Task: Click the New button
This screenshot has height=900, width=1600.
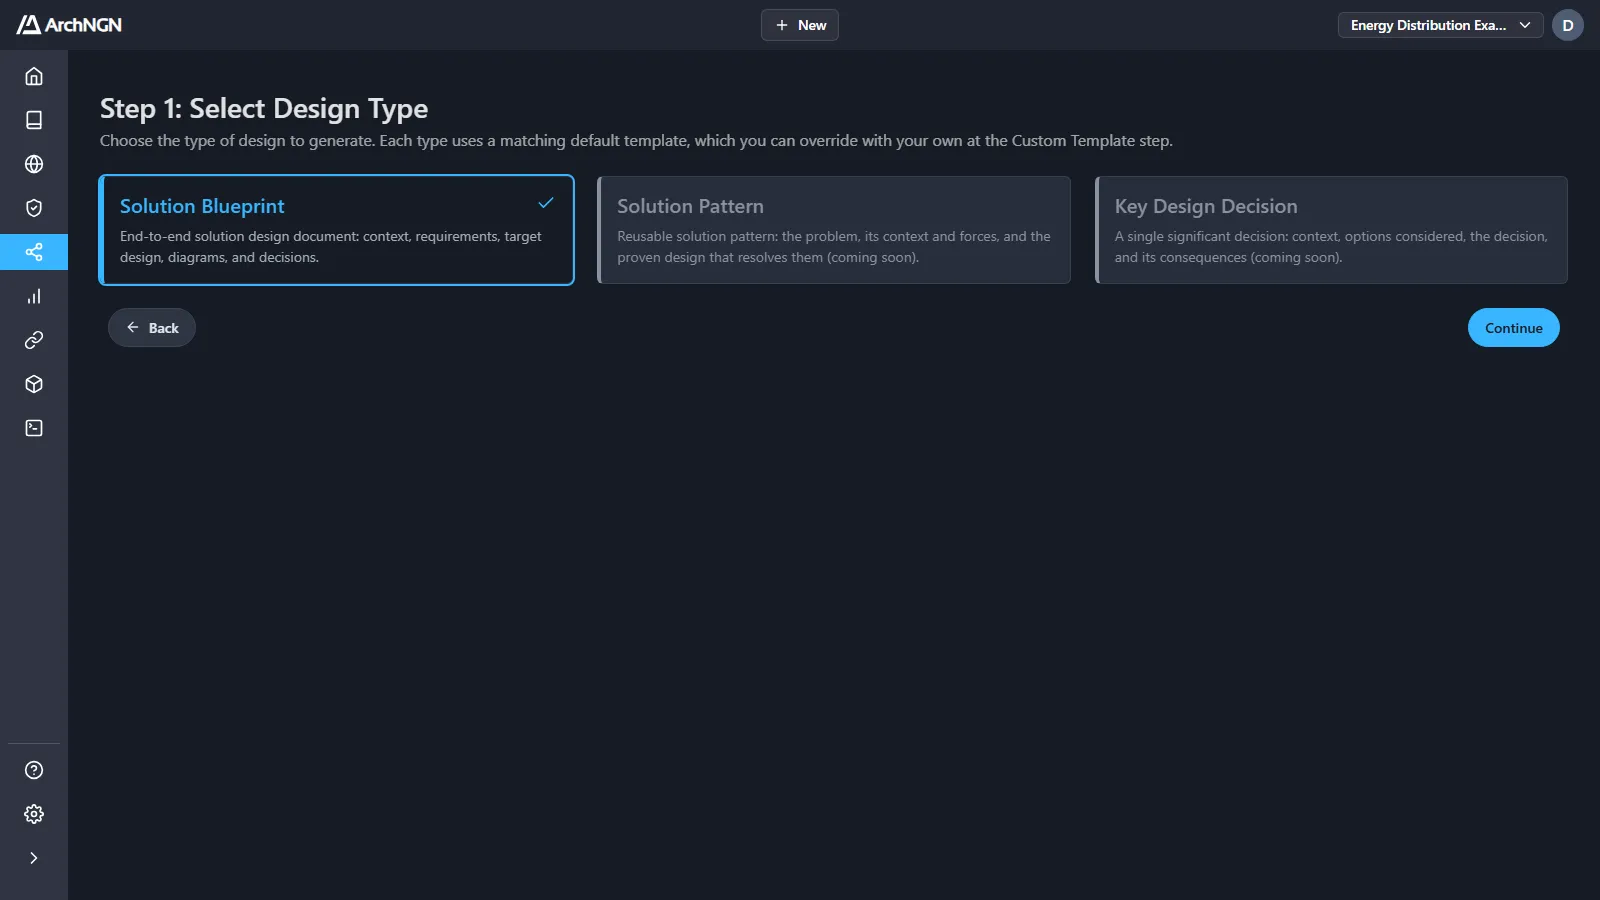Action: point(800,25)
